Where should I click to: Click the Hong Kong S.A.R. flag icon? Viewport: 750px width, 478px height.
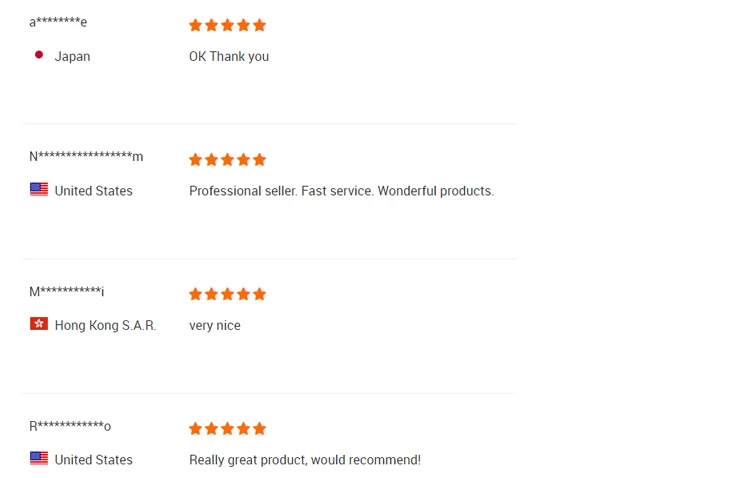point(39,324)
